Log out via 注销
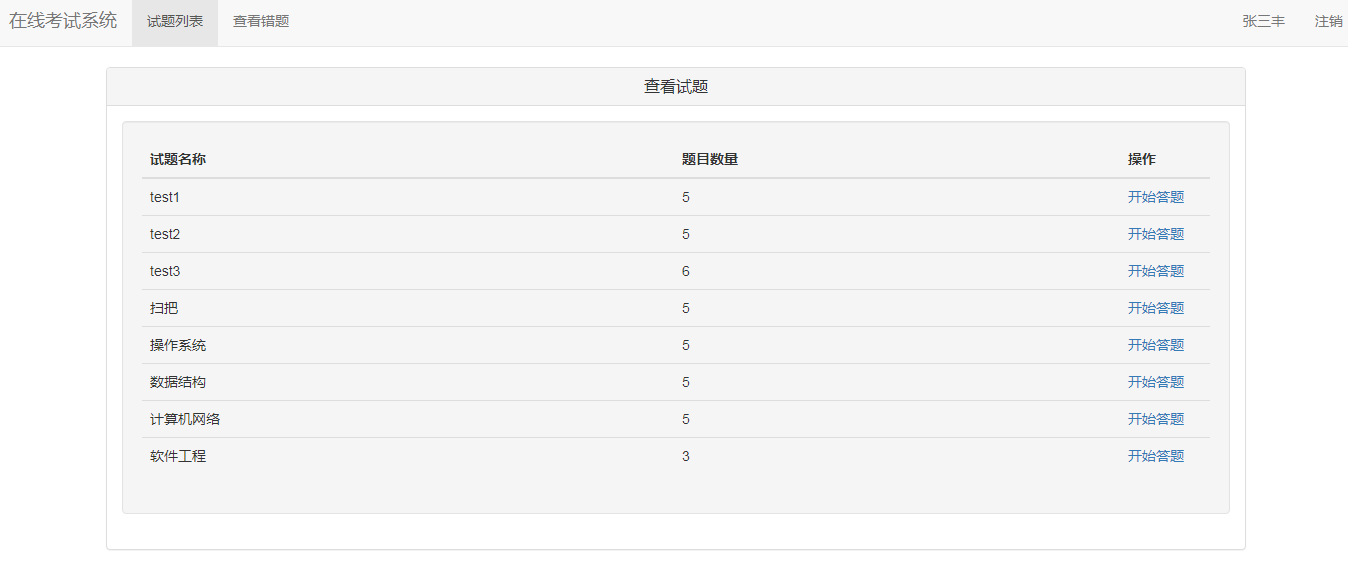Image resolution: width=1348 pixels, height=569 pixels. tap(1329, 21)
